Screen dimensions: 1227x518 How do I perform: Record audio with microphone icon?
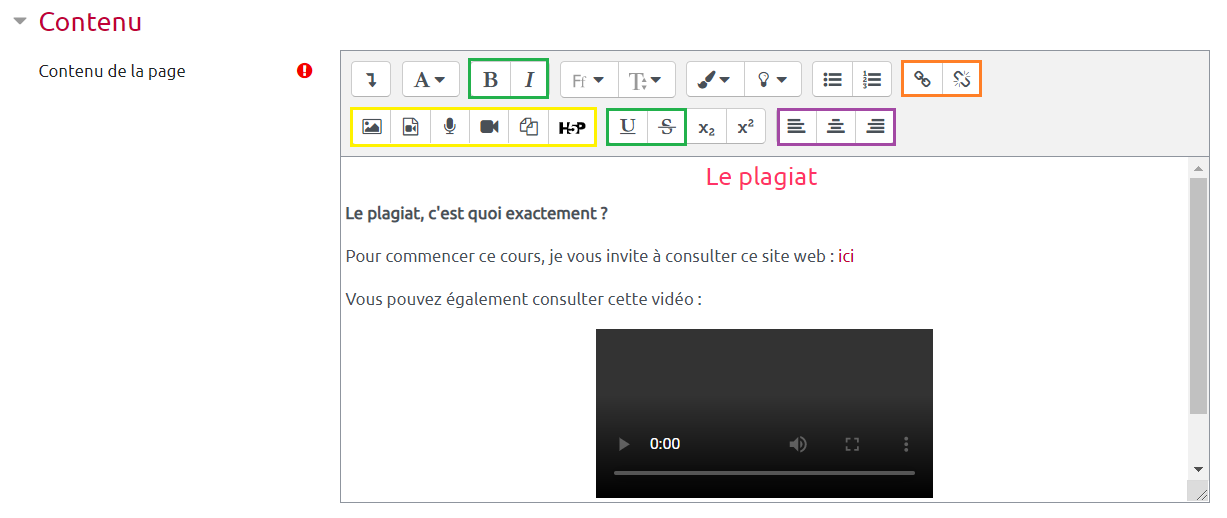click(450, 127)
